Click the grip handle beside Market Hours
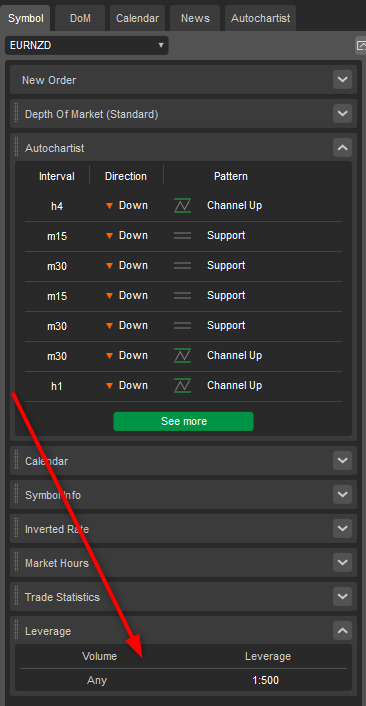The height and width of the screenshot is (706, 366). (x=17, y=563)
